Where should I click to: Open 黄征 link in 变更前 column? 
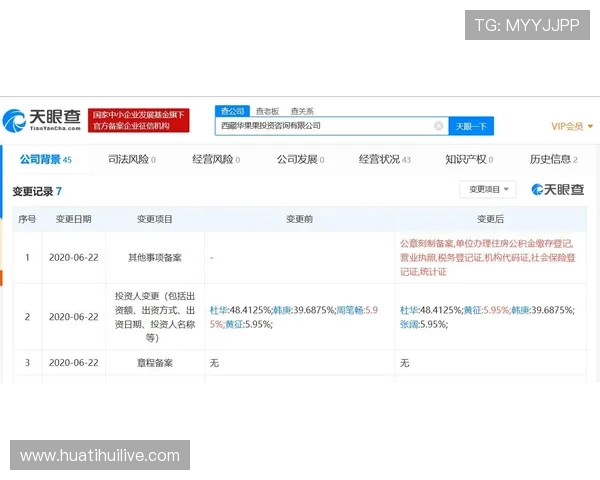coord(234,325)
